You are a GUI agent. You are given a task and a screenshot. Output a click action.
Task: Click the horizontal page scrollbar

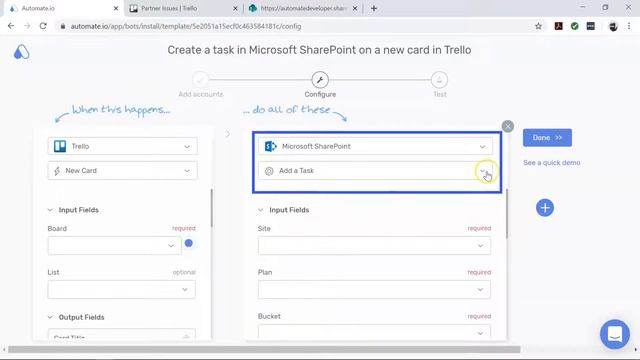(x=264, y=349)
